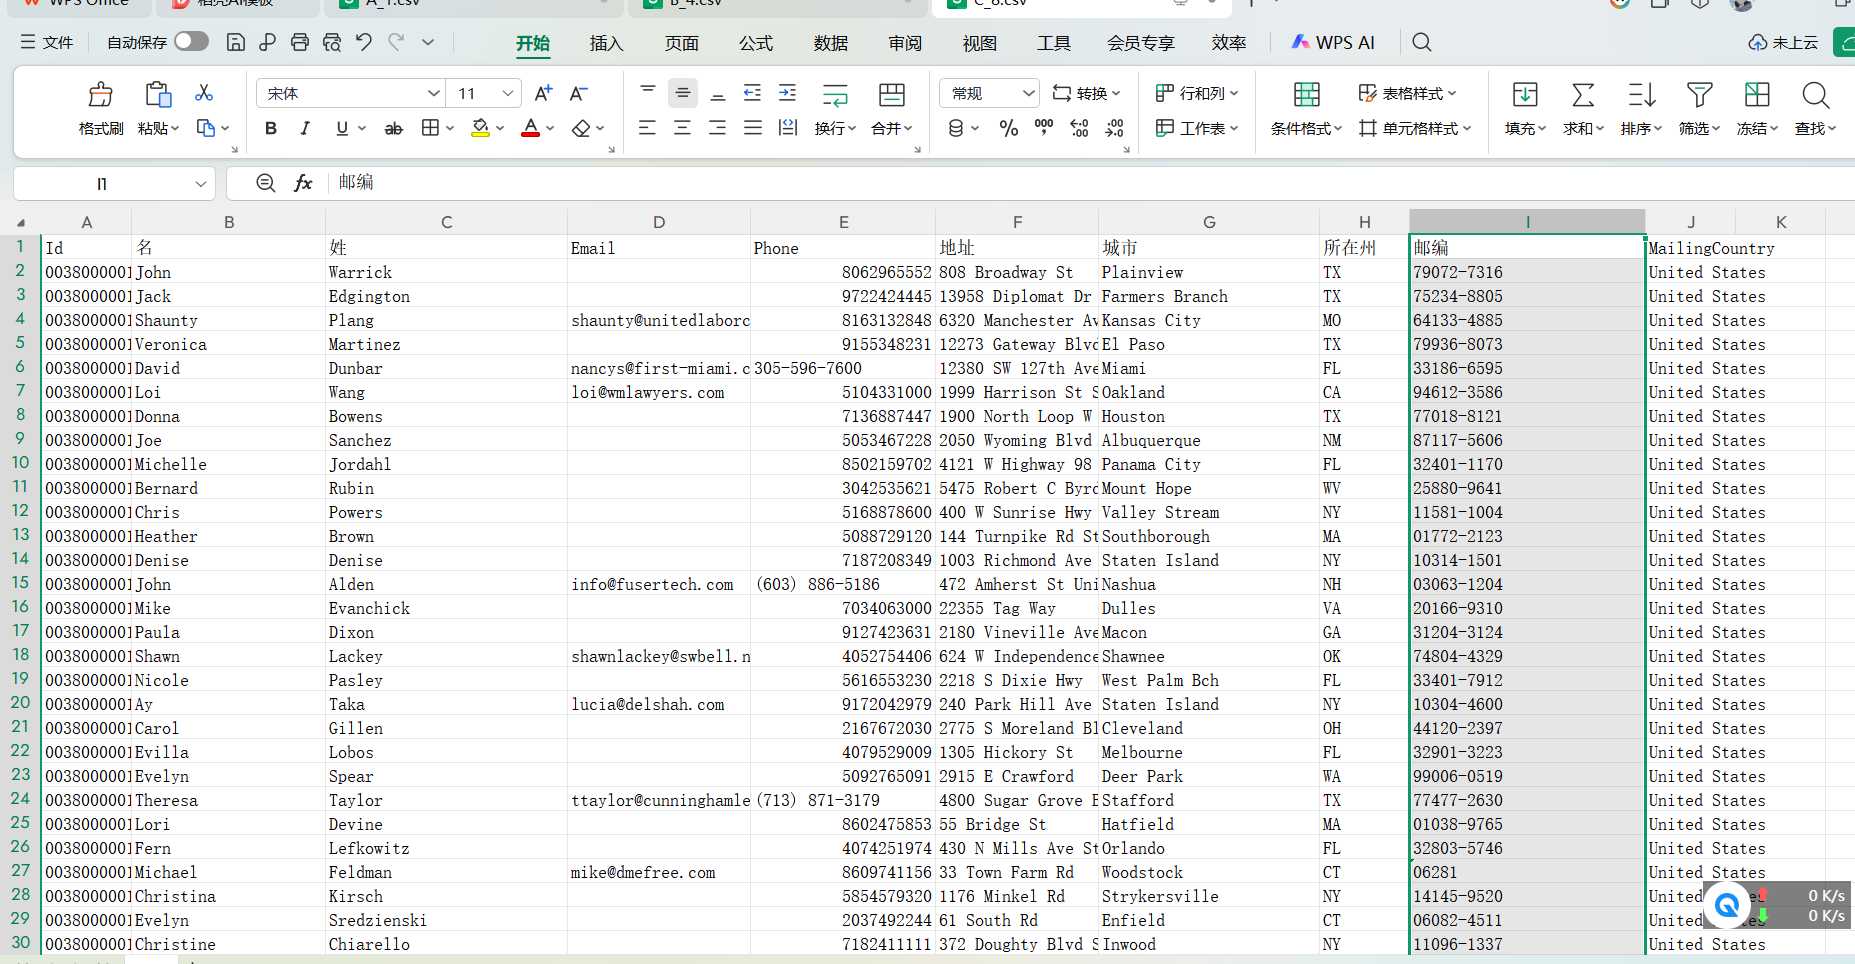Click the select-all corner of the grid
The width and height of the screenshot is (1855, 964).
[20, 222]
